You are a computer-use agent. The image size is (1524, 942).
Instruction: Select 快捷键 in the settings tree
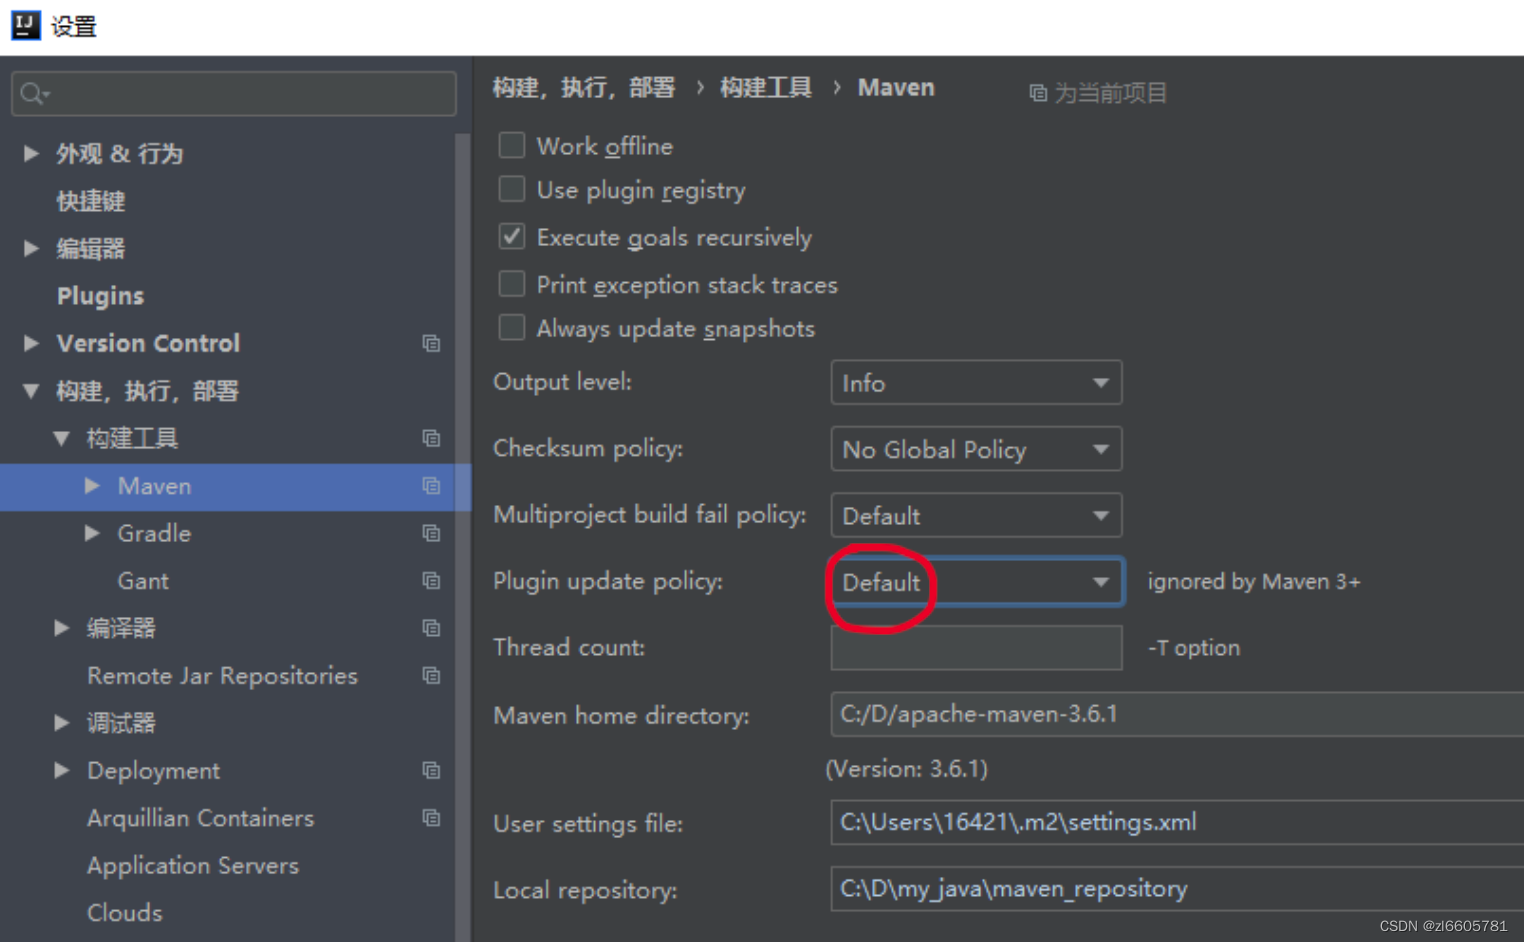click(x=91, y=201)
